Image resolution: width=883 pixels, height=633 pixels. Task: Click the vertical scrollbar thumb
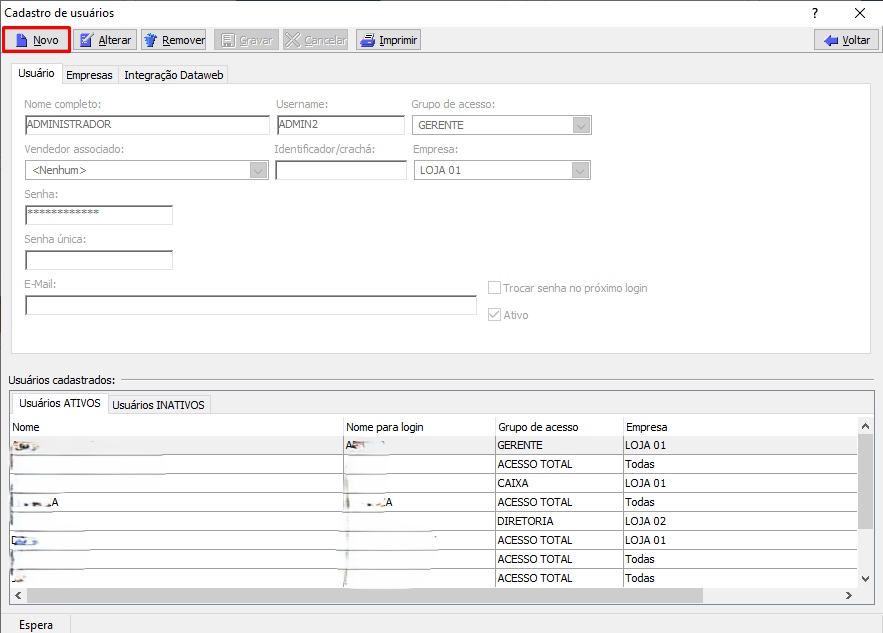[866, 482]
